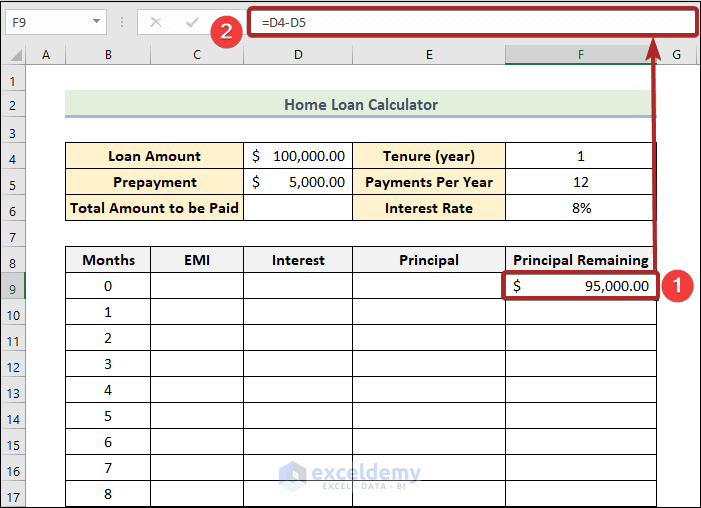Select column D header
This screenshot has width=701, height=508.
point(298,55)
